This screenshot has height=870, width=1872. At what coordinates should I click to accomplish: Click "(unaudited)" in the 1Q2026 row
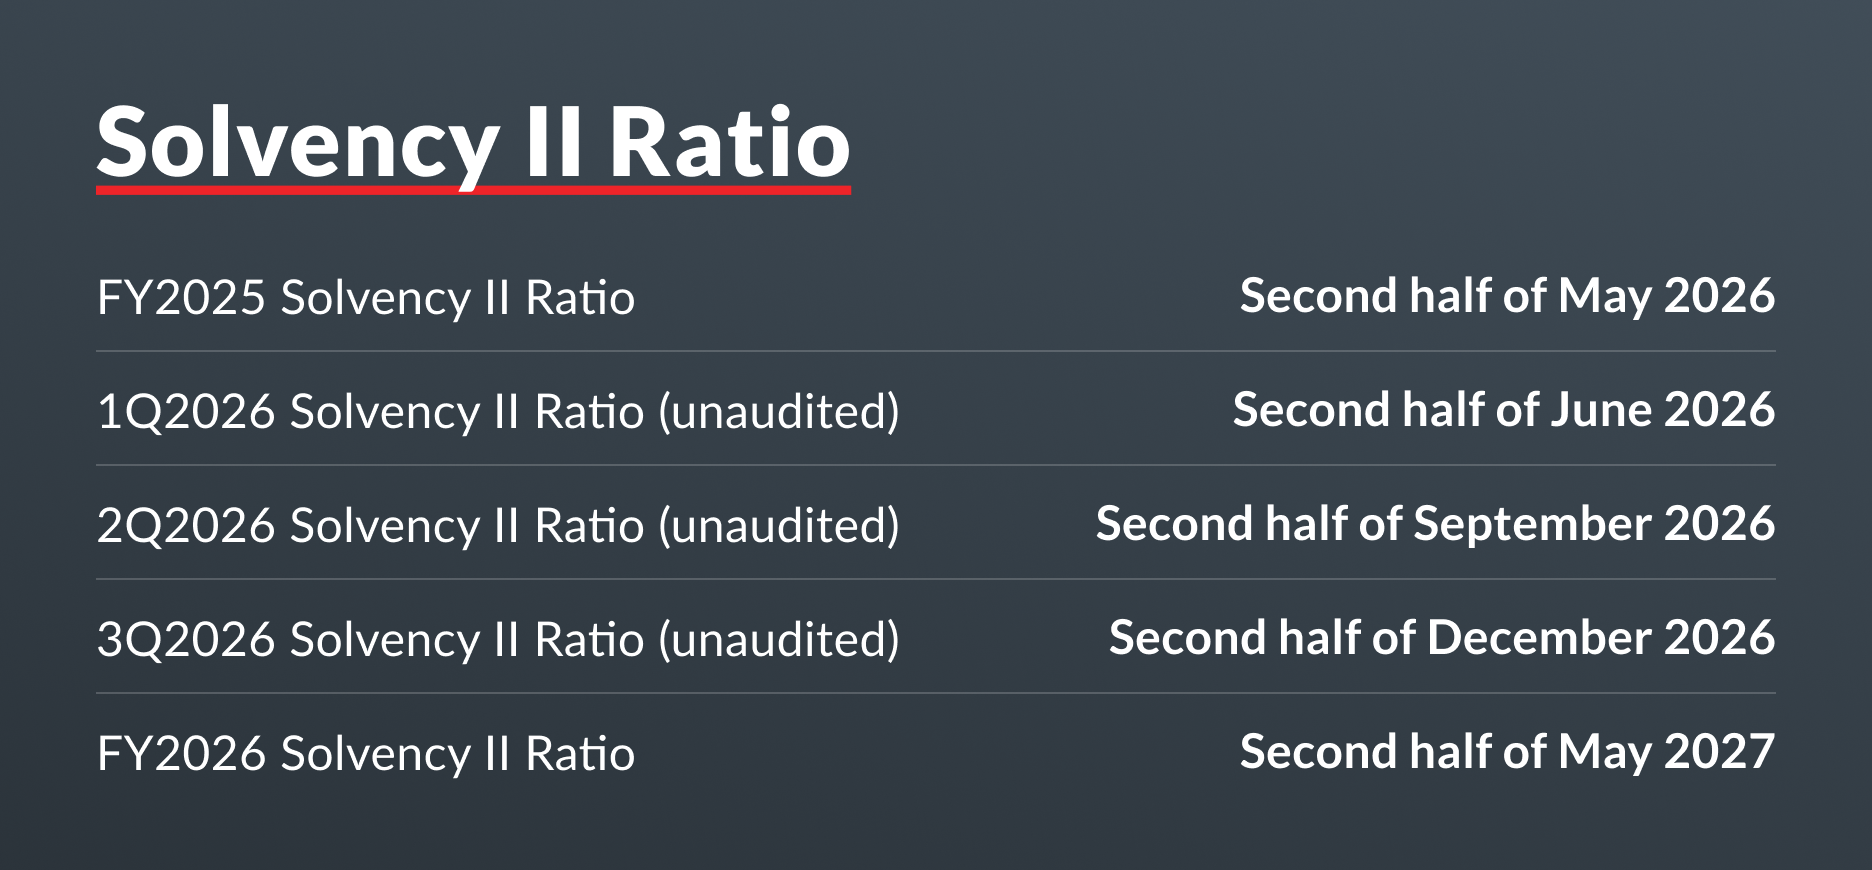pyautogui.click(x=779, y=412)
